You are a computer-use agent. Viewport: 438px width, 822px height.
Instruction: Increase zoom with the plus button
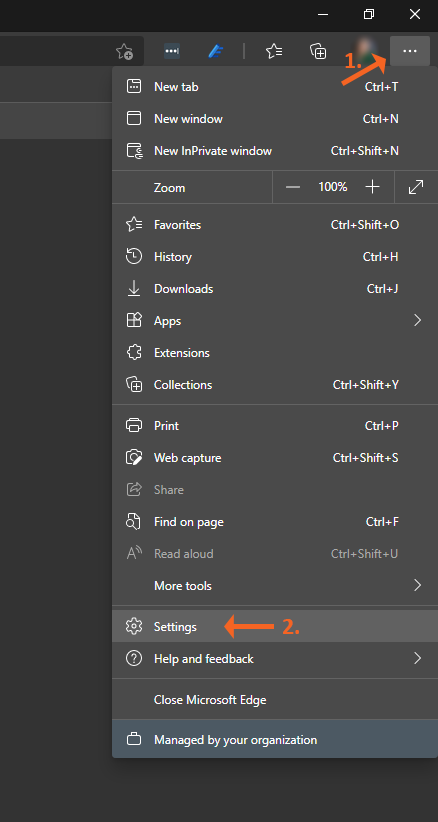point(372,187)
